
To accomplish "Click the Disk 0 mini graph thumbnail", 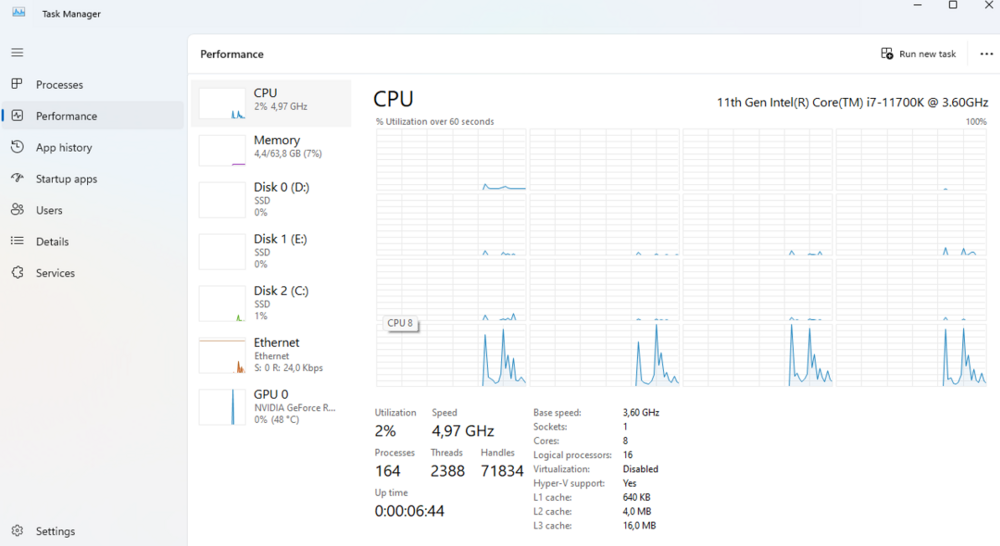I will pyautogui.click(x=222, y=200).
